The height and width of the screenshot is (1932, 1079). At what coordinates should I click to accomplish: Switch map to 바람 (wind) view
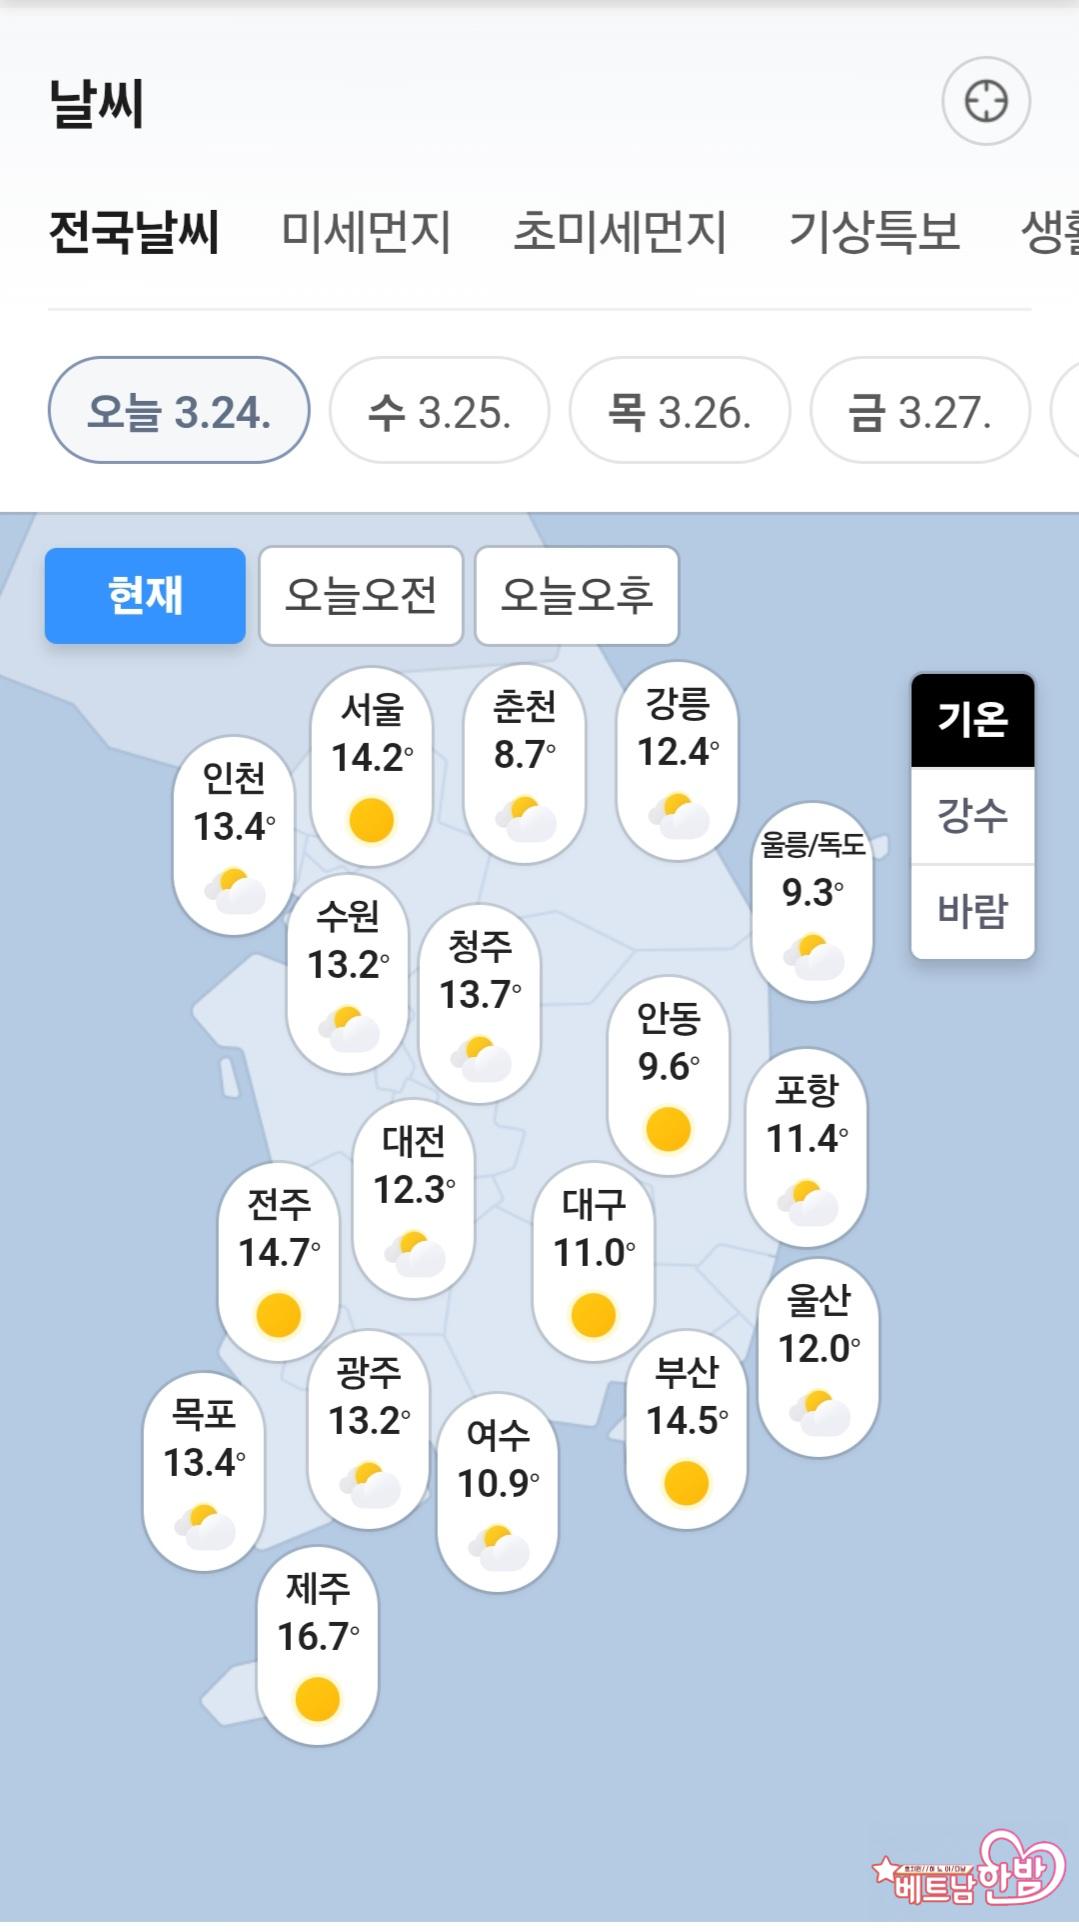972,911
